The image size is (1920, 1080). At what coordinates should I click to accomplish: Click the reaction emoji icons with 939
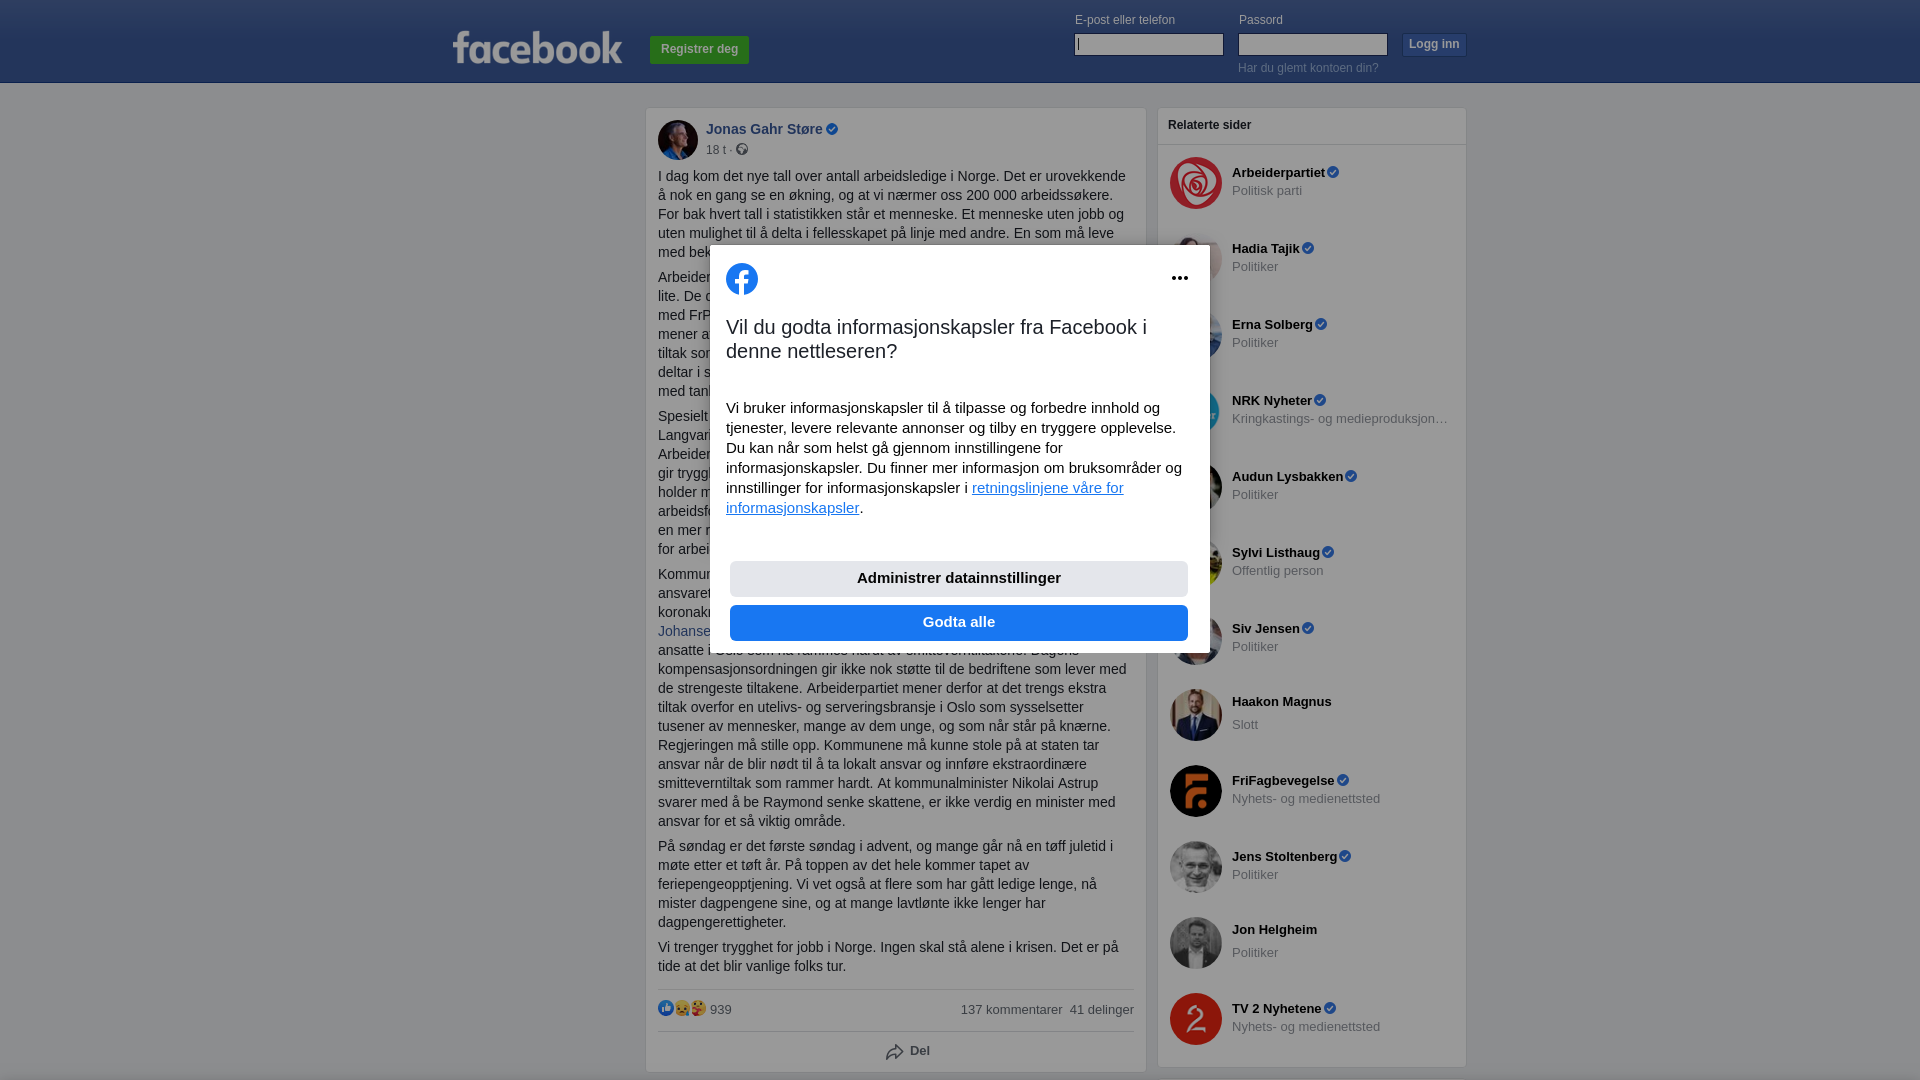point(682,1009)
